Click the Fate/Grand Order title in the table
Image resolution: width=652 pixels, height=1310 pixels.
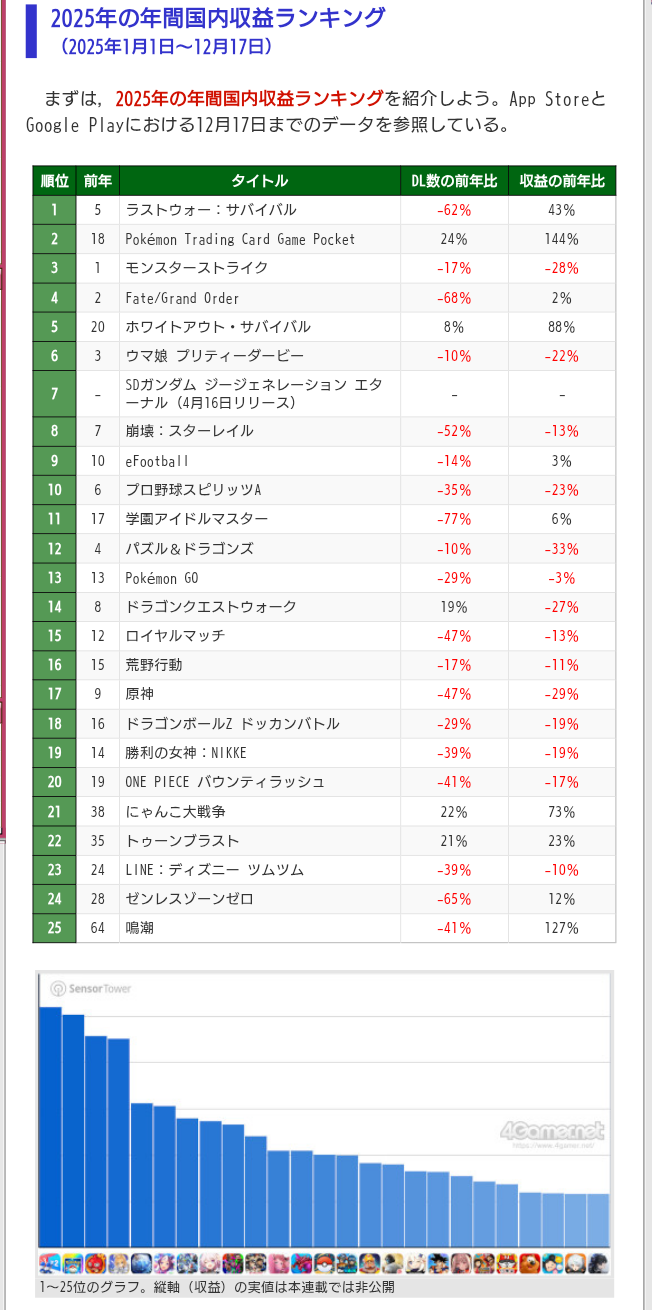coord(182,298)
